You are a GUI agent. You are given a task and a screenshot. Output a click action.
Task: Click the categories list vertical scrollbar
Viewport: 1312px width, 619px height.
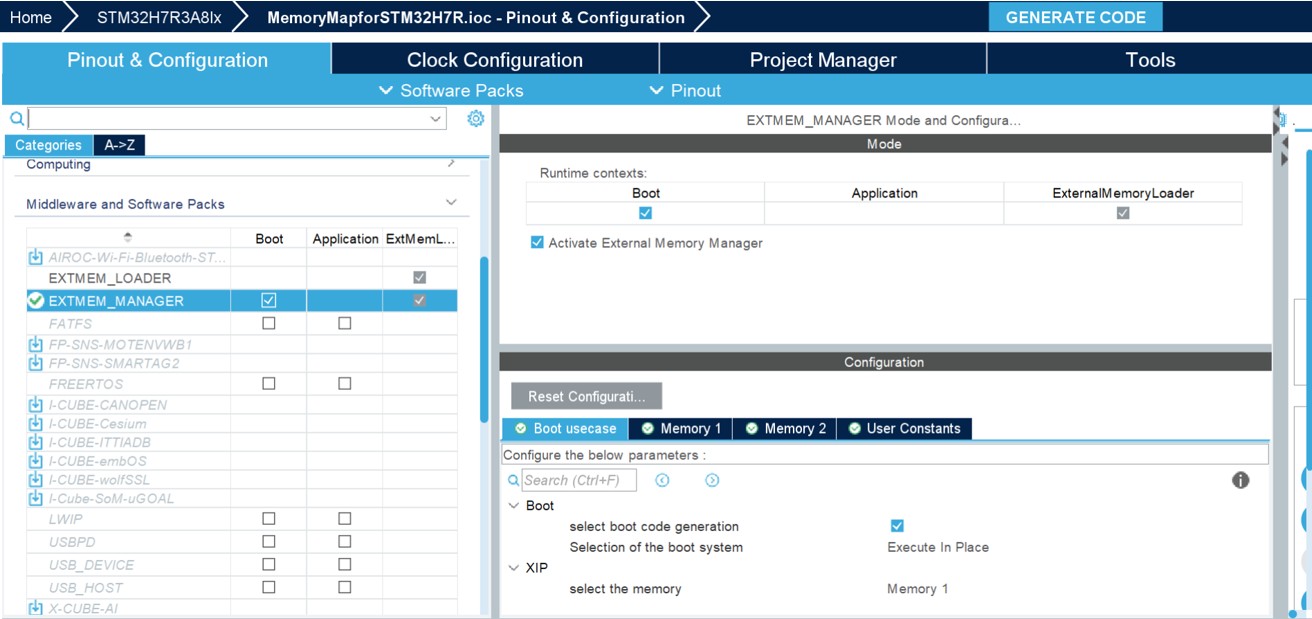485,340
